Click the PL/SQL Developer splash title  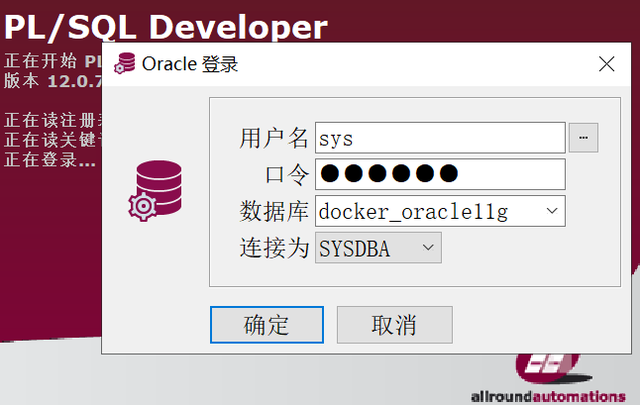(166, 28)
